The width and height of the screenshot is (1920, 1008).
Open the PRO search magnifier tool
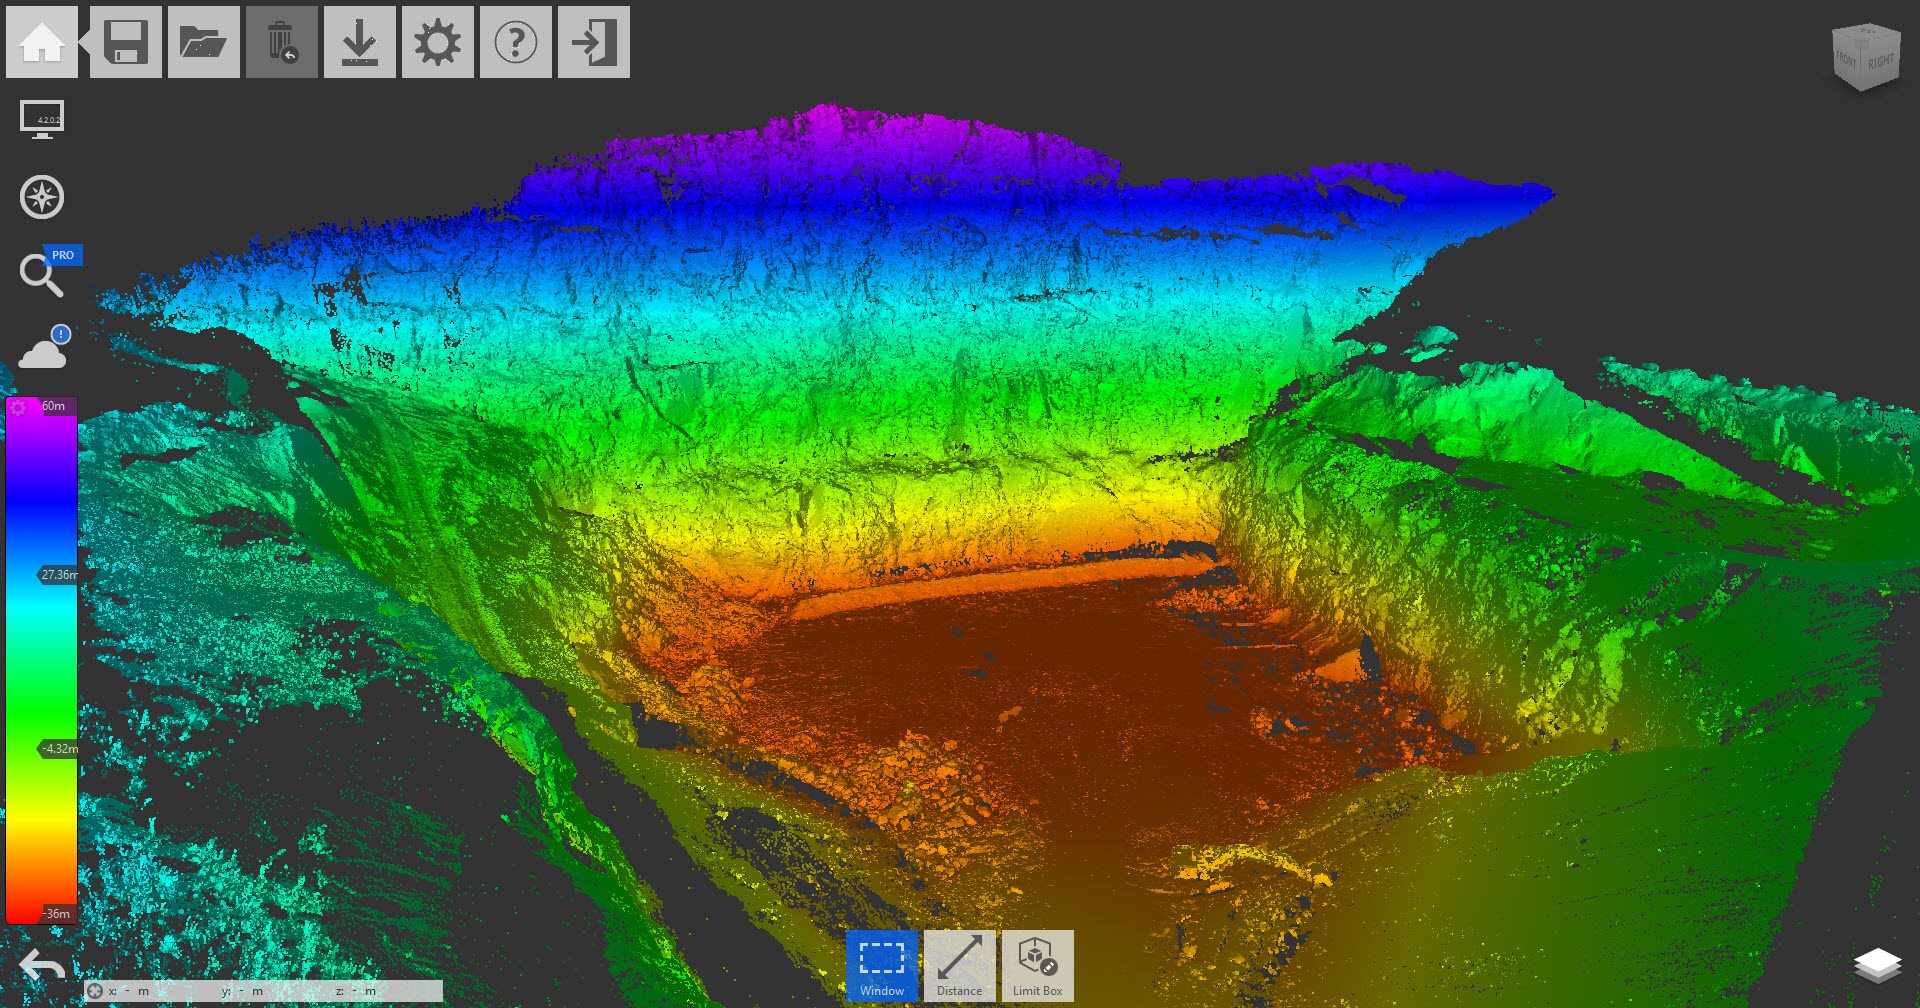(42, 274)
